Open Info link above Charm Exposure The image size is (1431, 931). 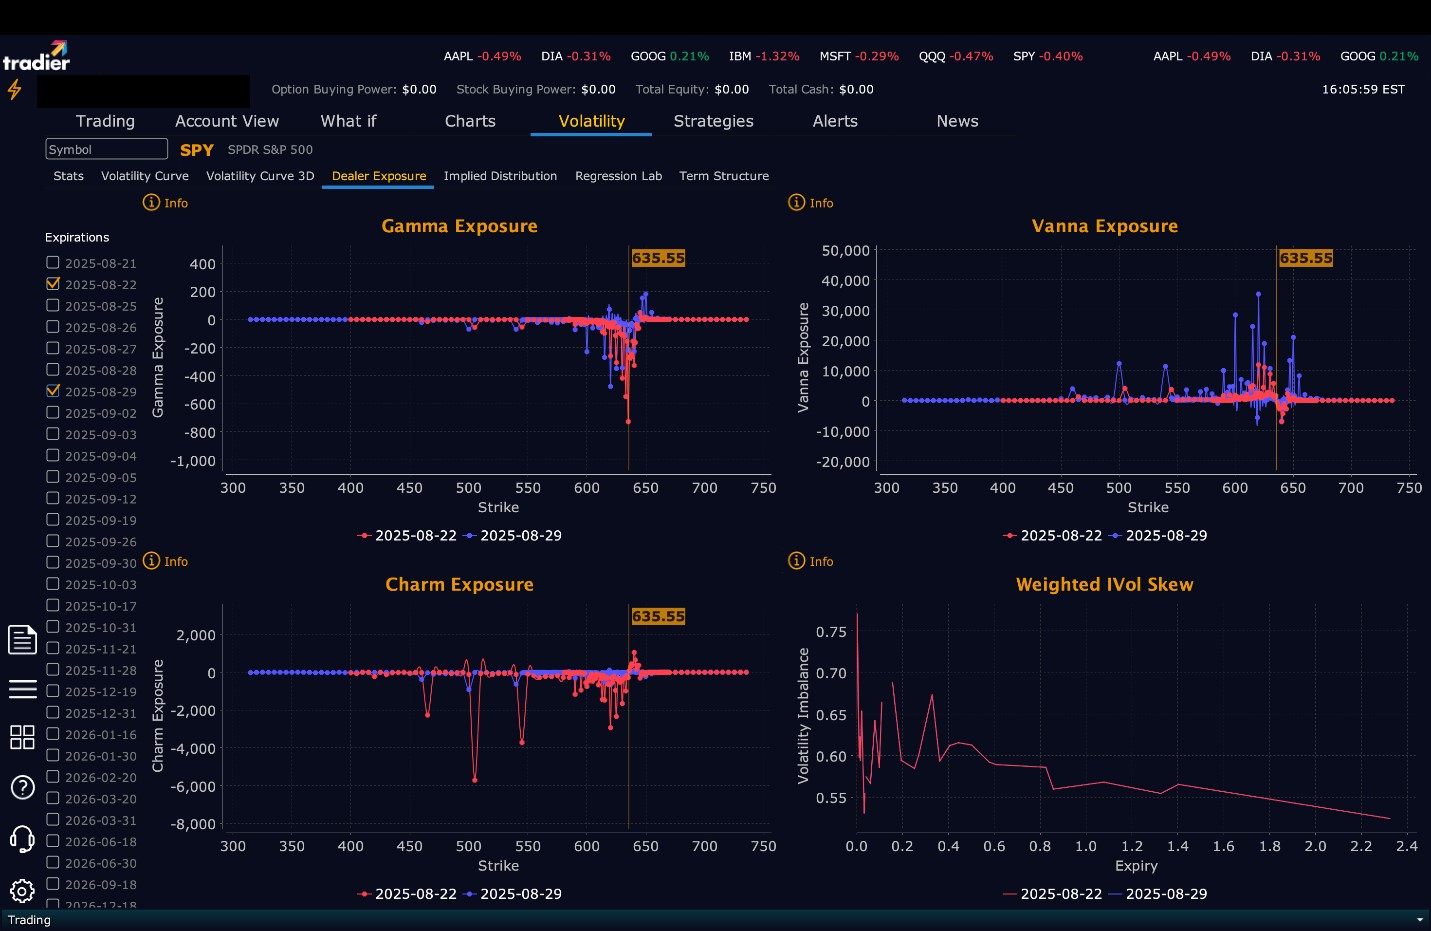coord(166,561)
